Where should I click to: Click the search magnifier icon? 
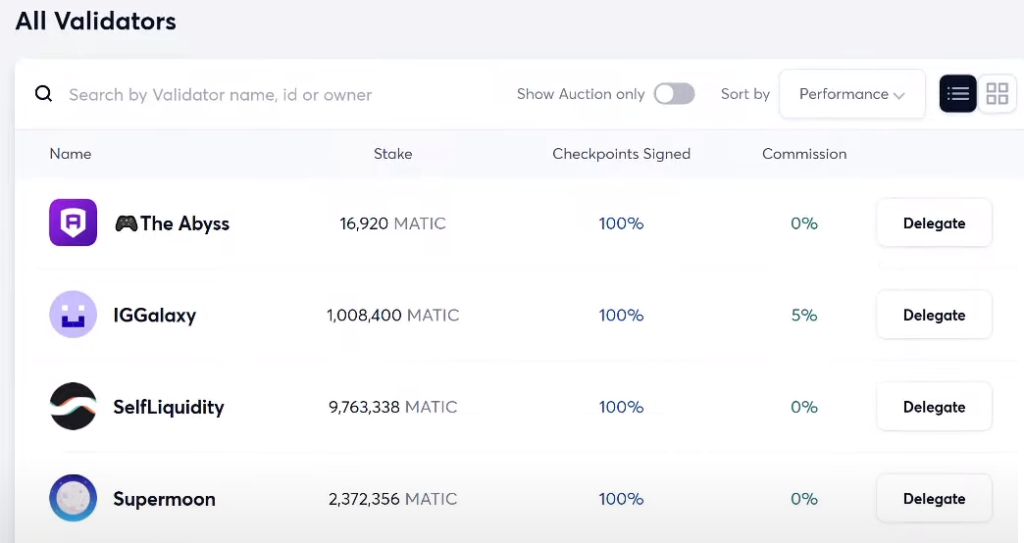click(43, 94)
